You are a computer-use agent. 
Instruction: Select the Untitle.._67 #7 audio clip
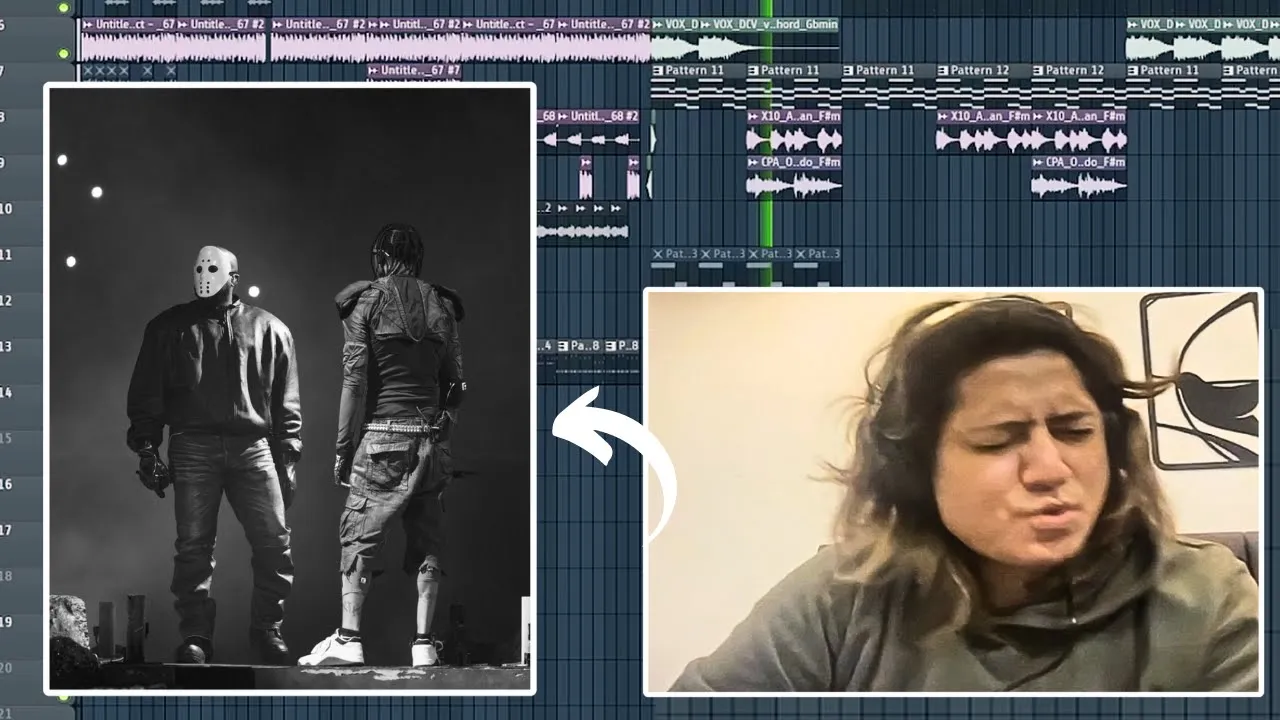click(x=415, y=71)
